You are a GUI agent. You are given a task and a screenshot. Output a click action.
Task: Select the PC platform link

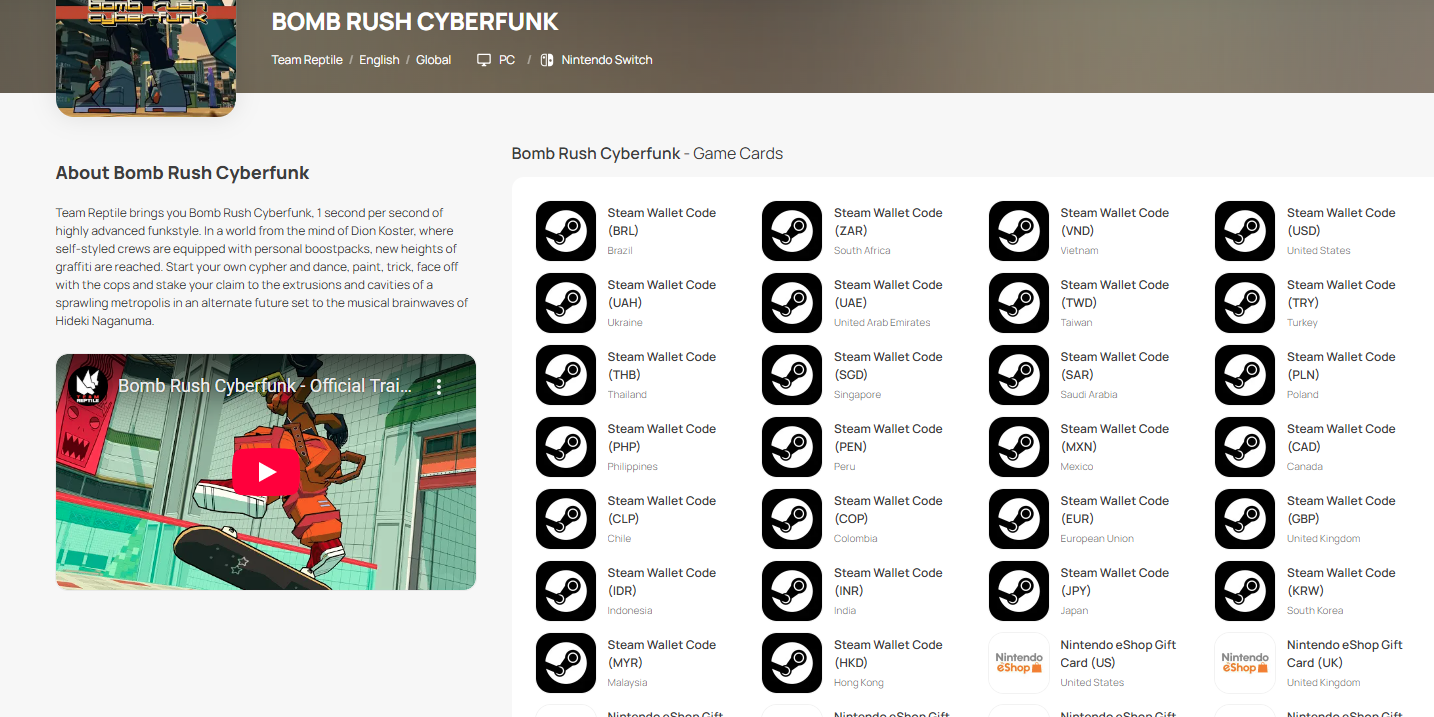click(506, 60)
